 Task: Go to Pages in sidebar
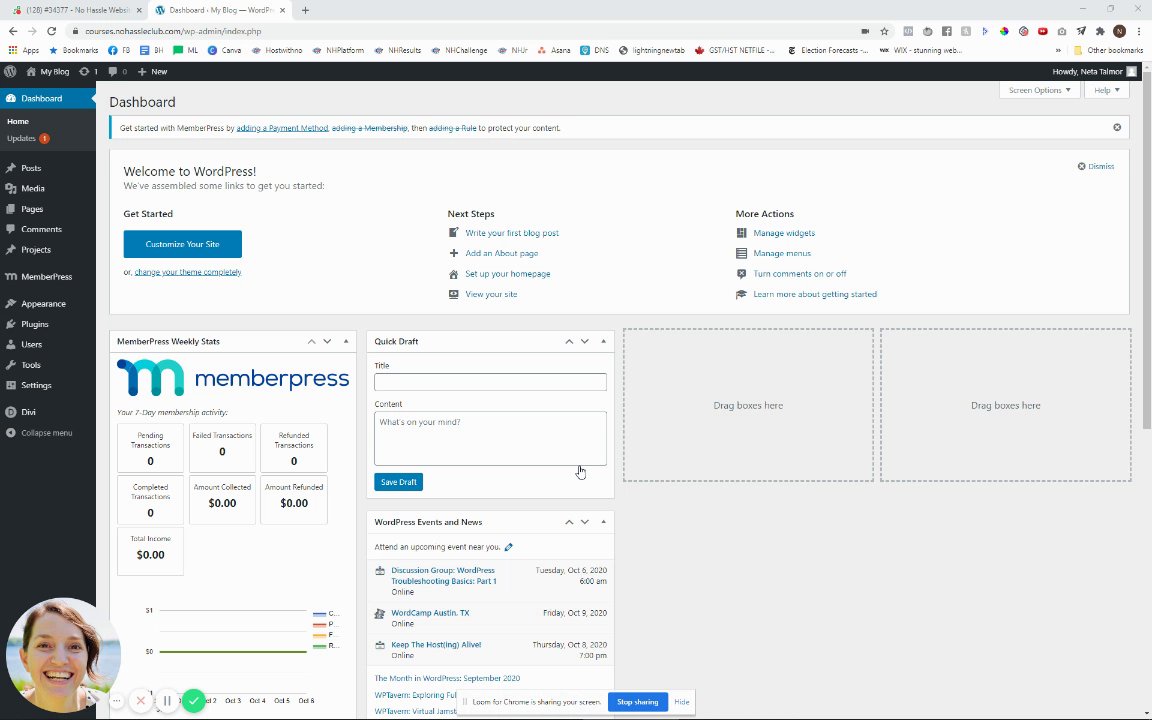click(32, 209)
